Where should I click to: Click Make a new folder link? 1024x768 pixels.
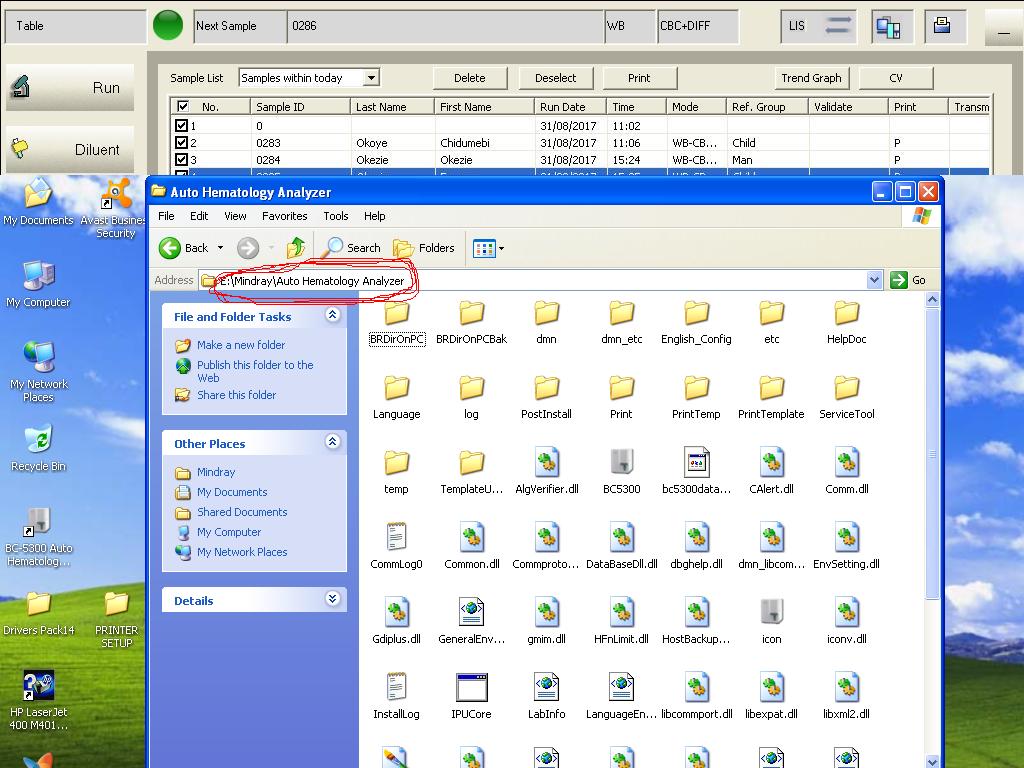pyautogui.click(x=241, y=345)
